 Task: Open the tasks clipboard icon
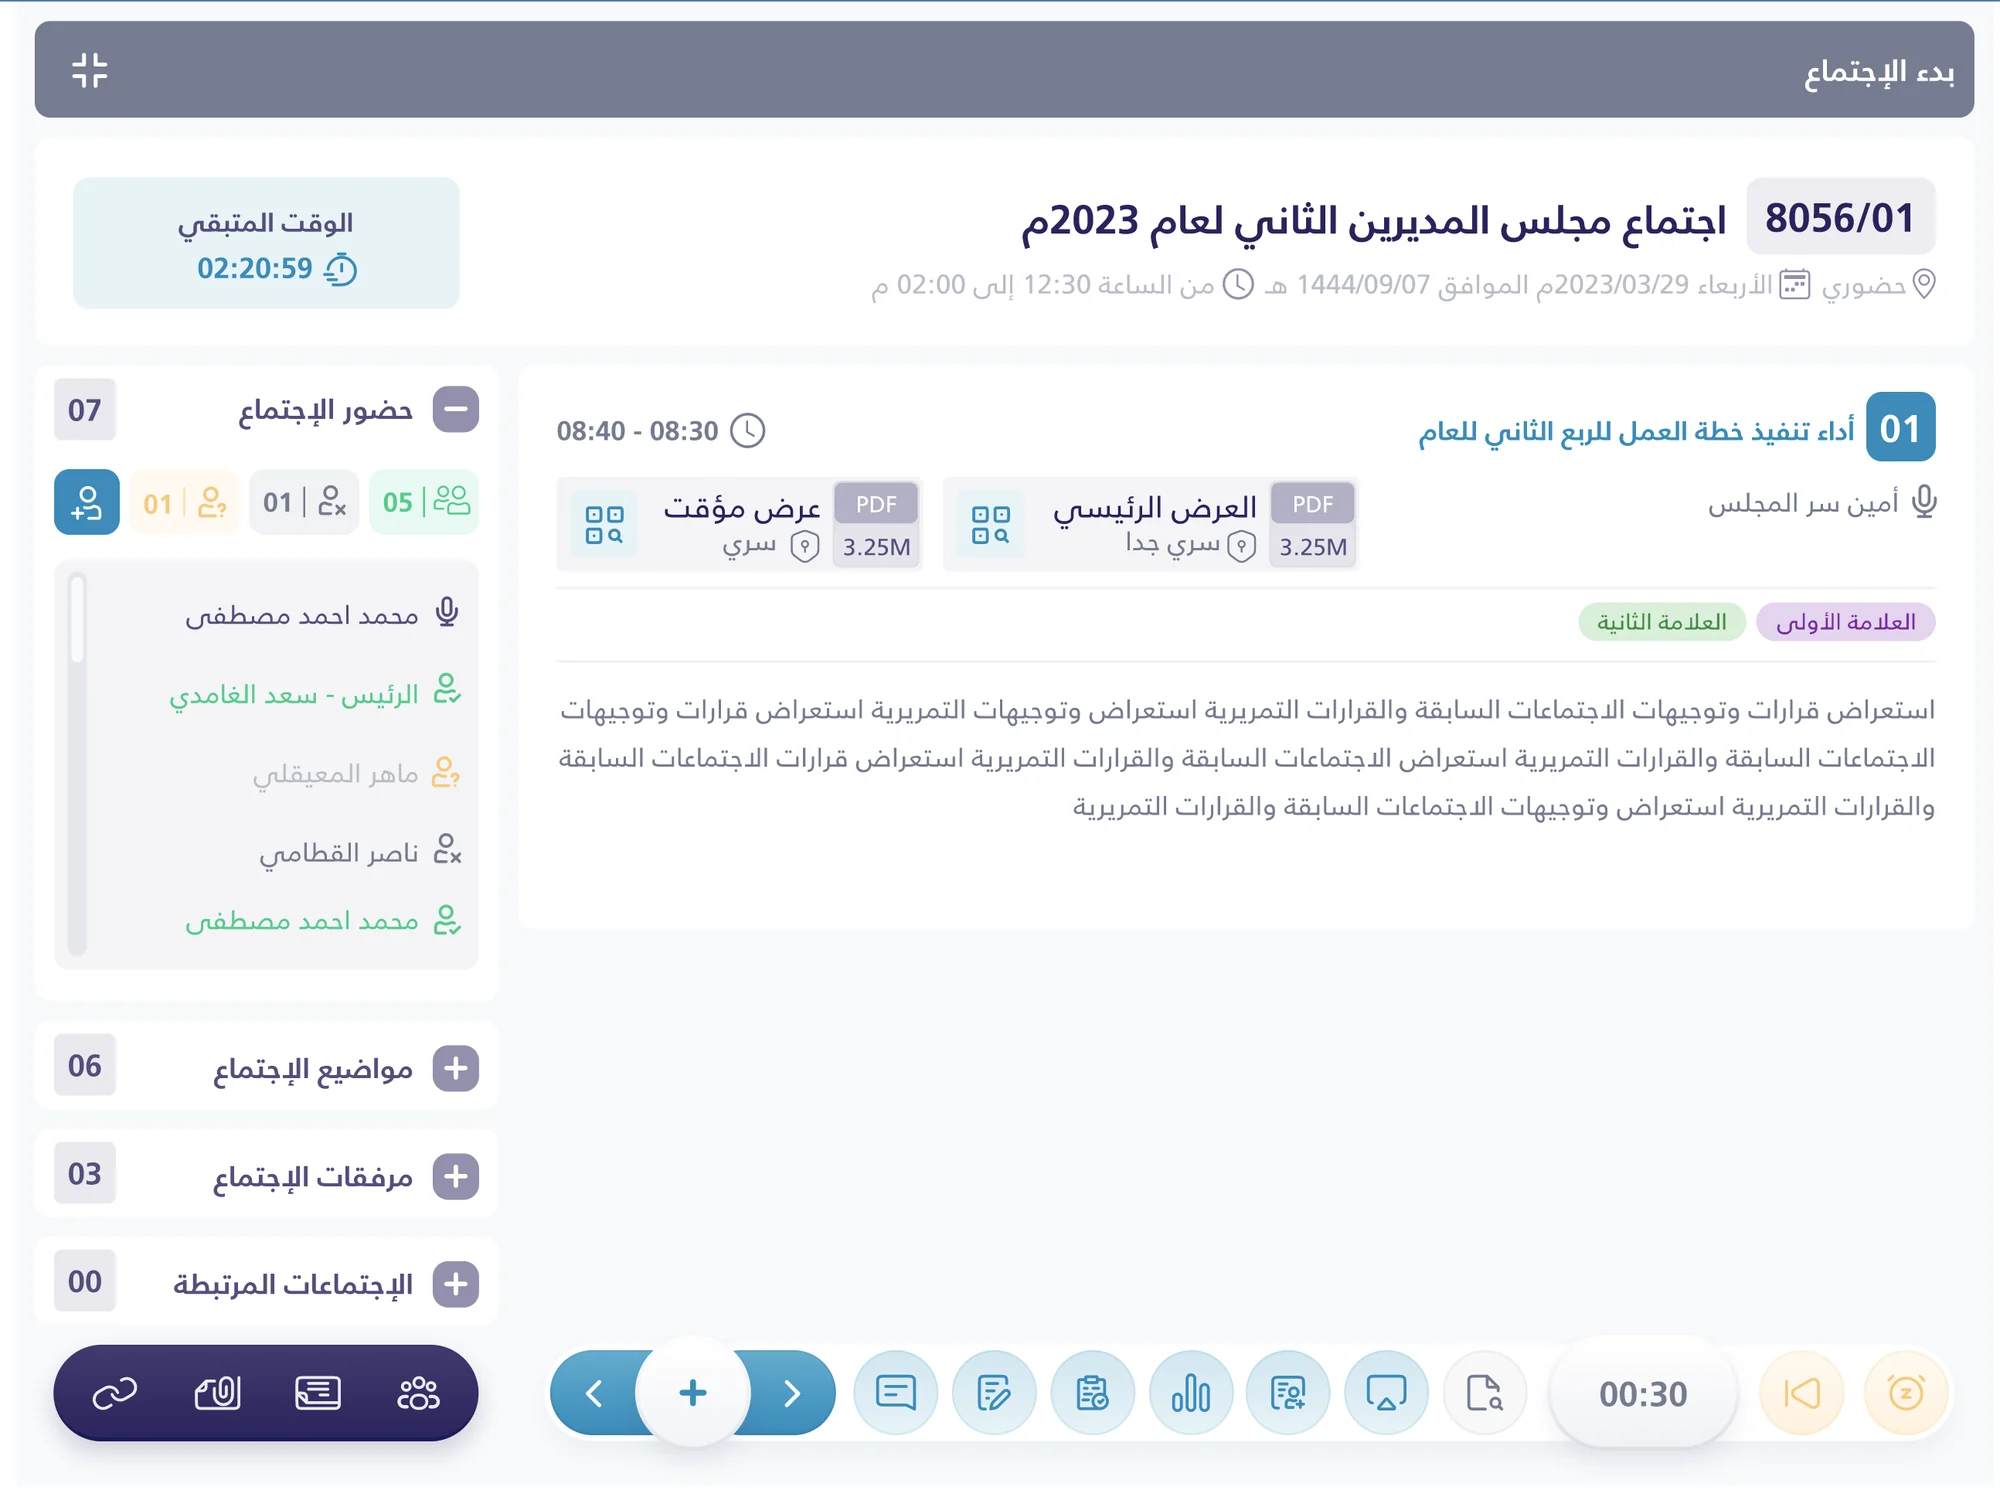(x=1092, y=1393)
